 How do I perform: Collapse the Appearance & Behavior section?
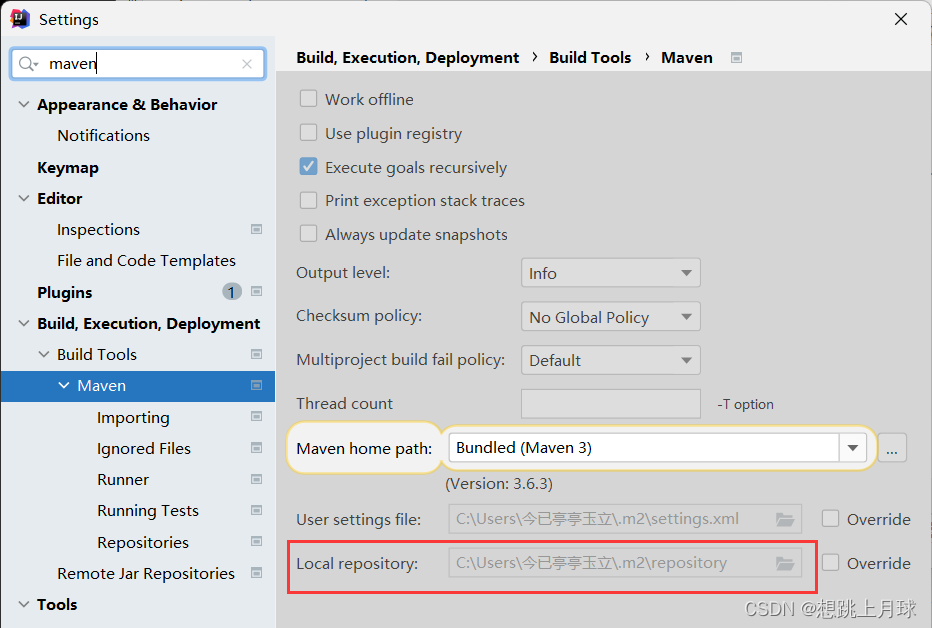pyautogui.click(x=24, y=105)
